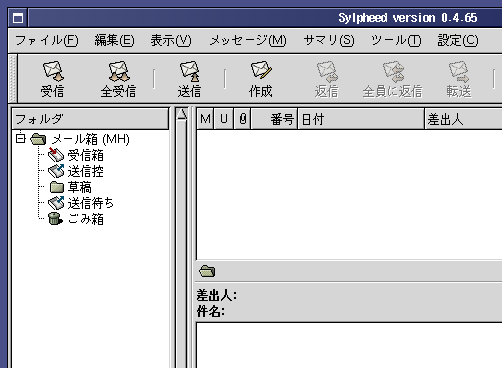Click the Sylpheed version 0.4.65 title text
This screenshot has height=368, width=502.
click(408, 18)
